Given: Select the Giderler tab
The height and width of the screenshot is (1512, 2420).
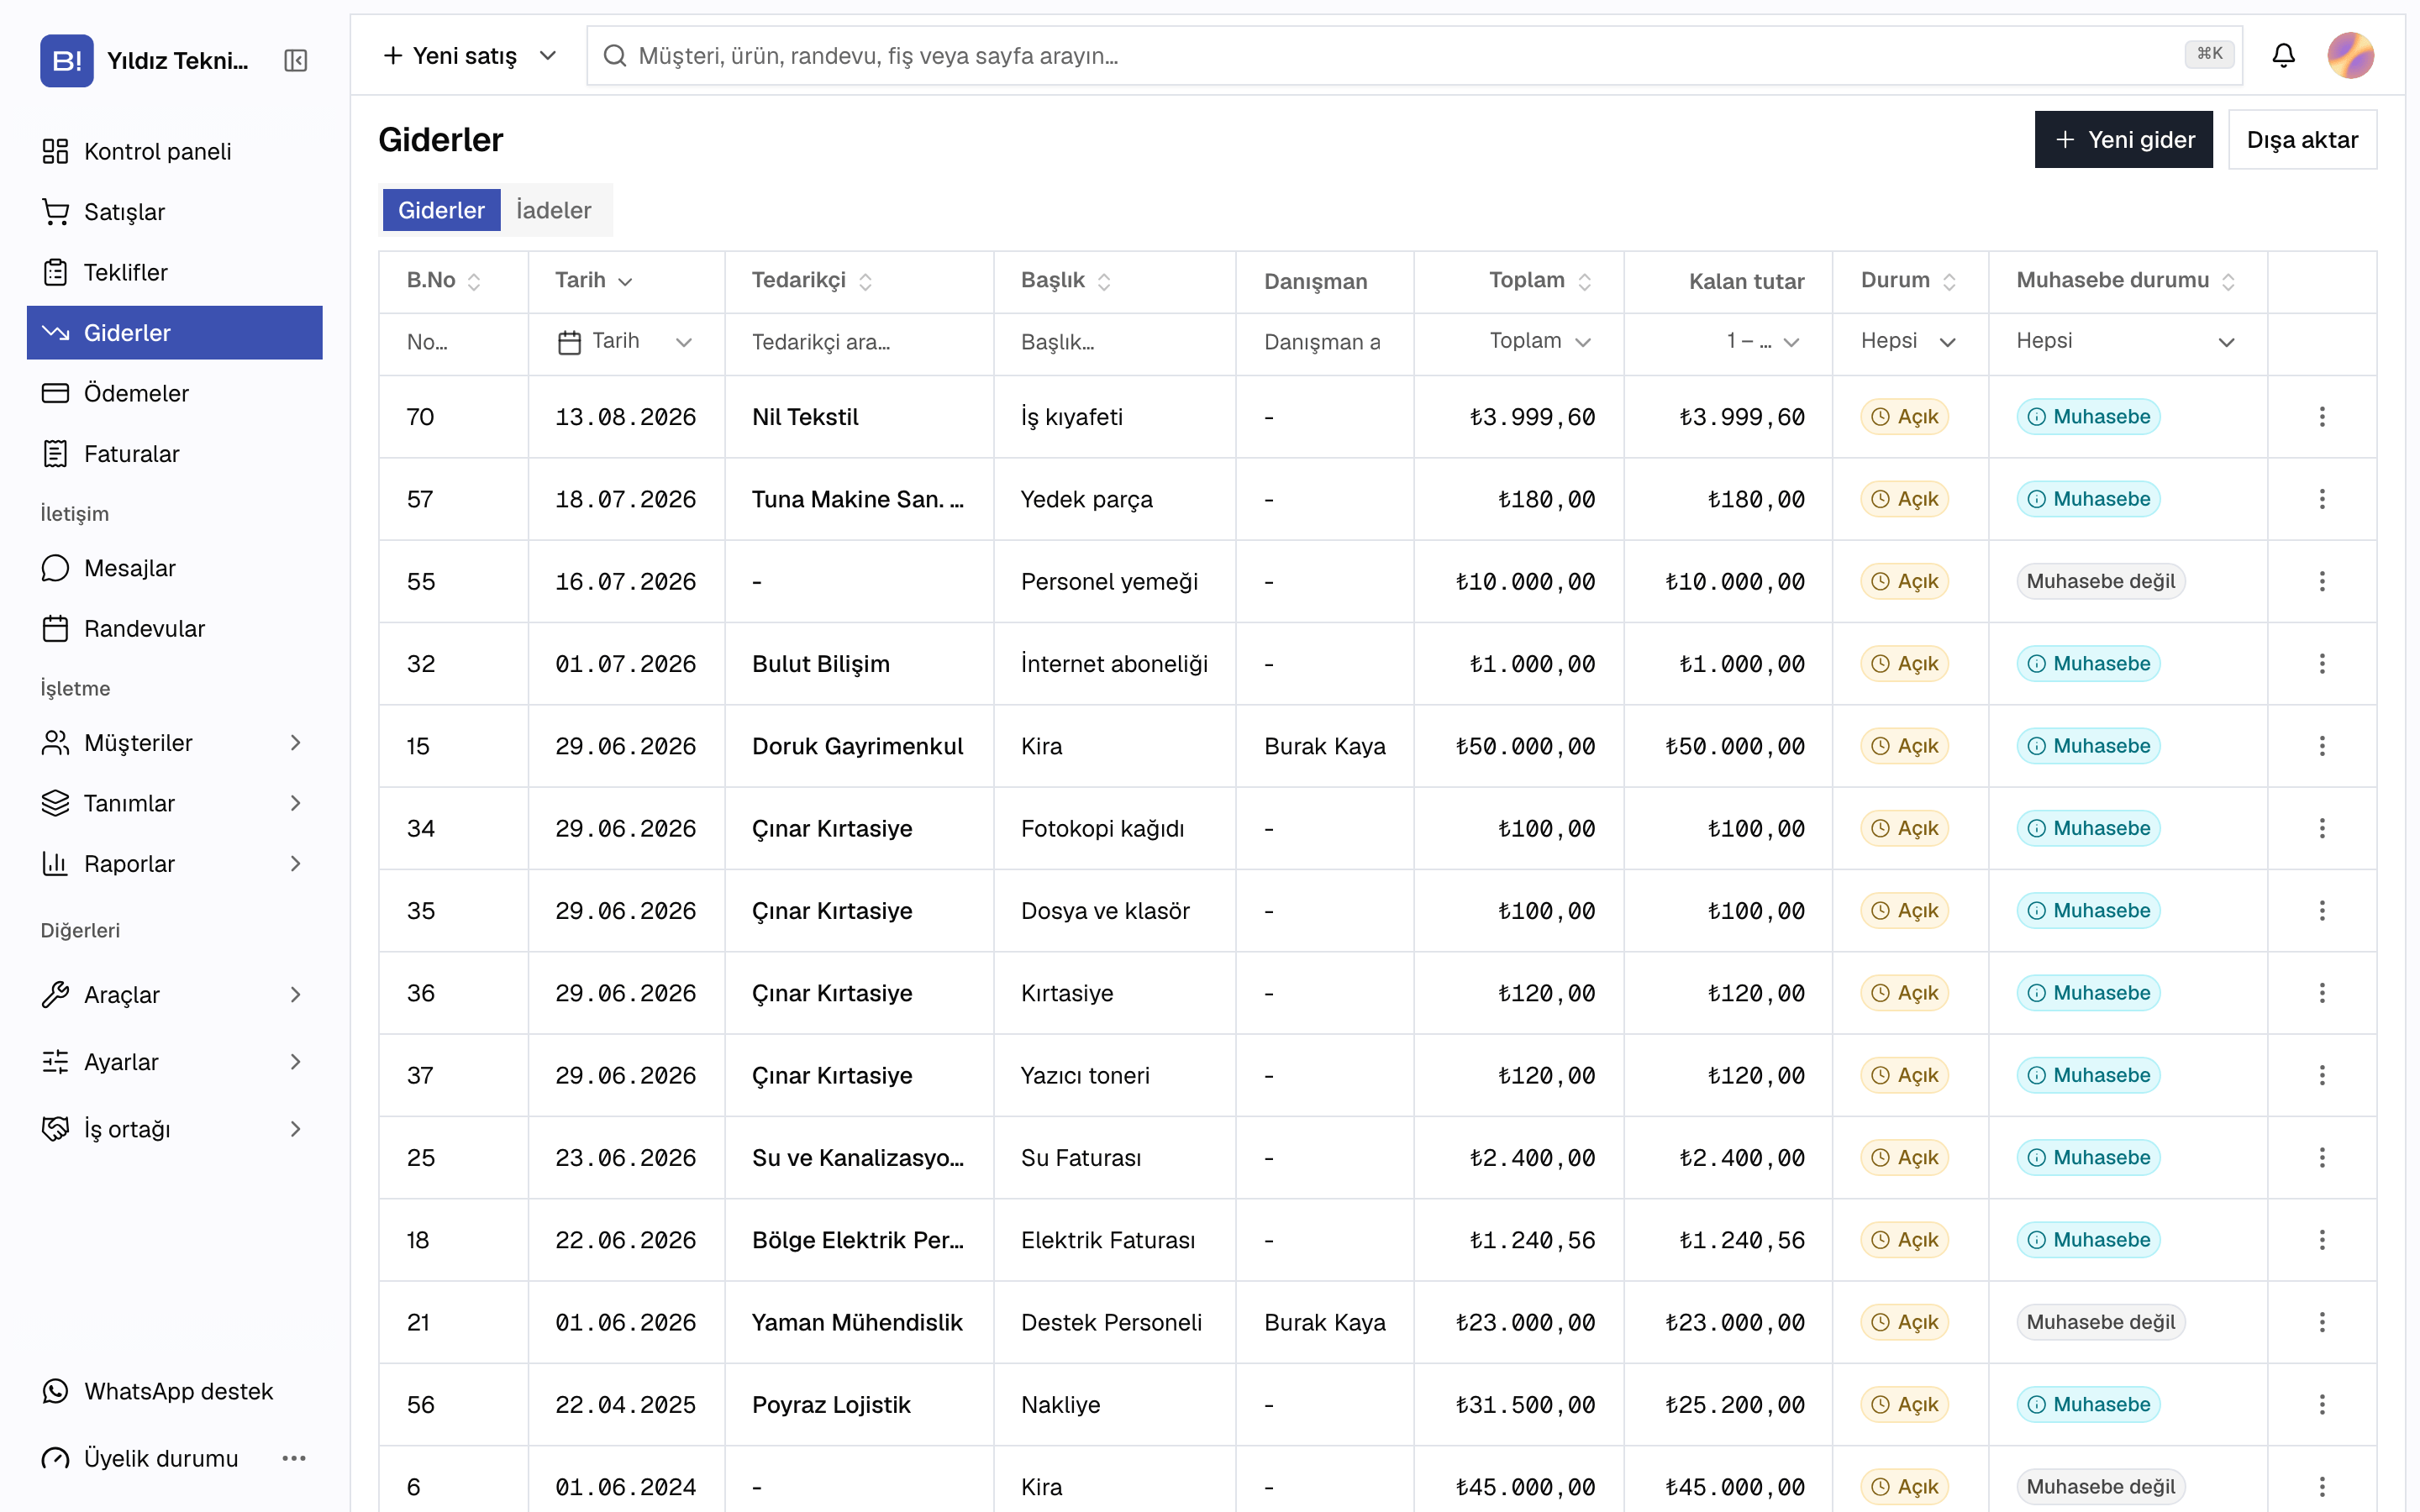Looking at the screenshot, I should 441,210.
